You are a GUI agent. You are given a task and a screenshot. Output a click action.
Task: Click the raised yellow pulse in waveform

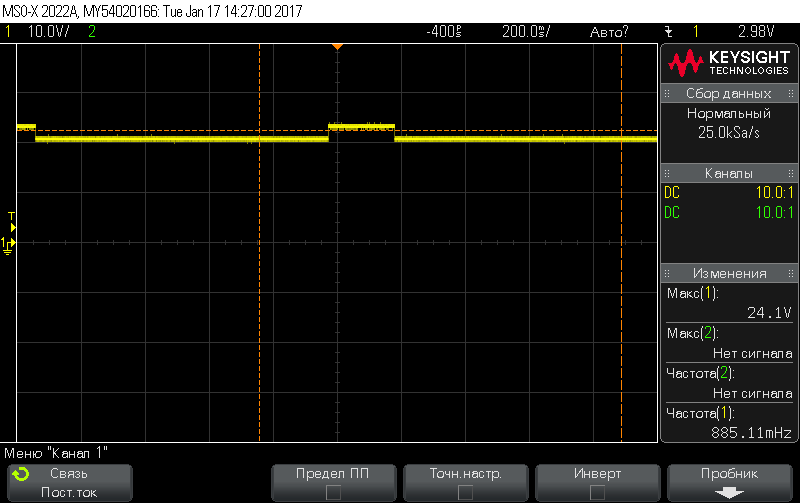tap(361, 126)
